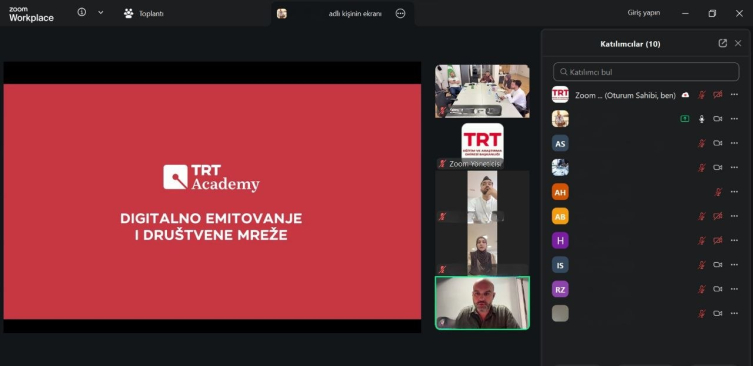The image size is (753, 366).
Task: Open share options three-dot circle icon
Action: pyautogui.click(x=400, y=13)
